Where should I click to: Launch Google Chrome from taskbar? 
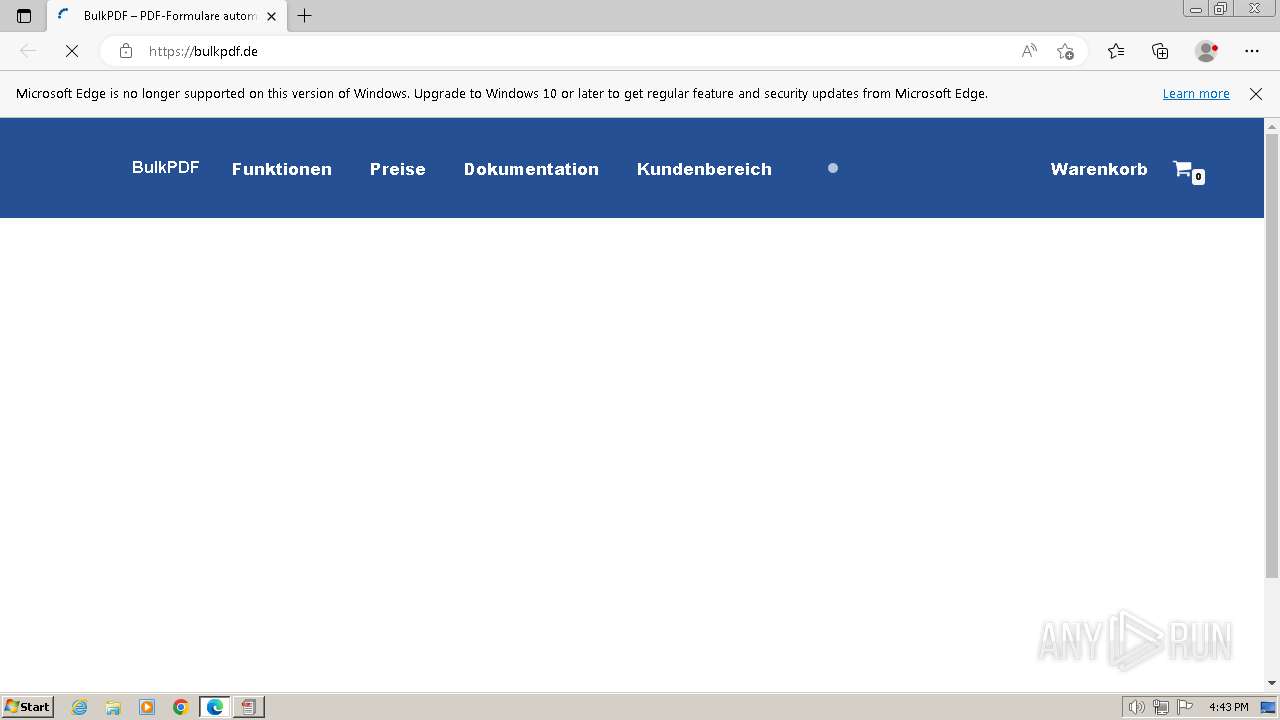pos(181,707)
